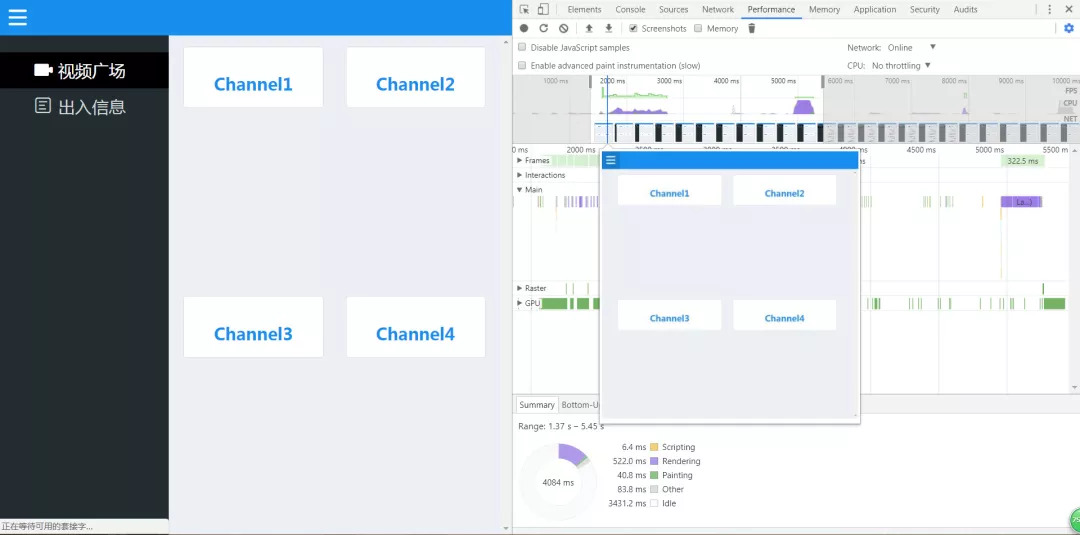1080x535 pixels.
Task: Check Disable JavaScript samples
Action: (522, 48)
